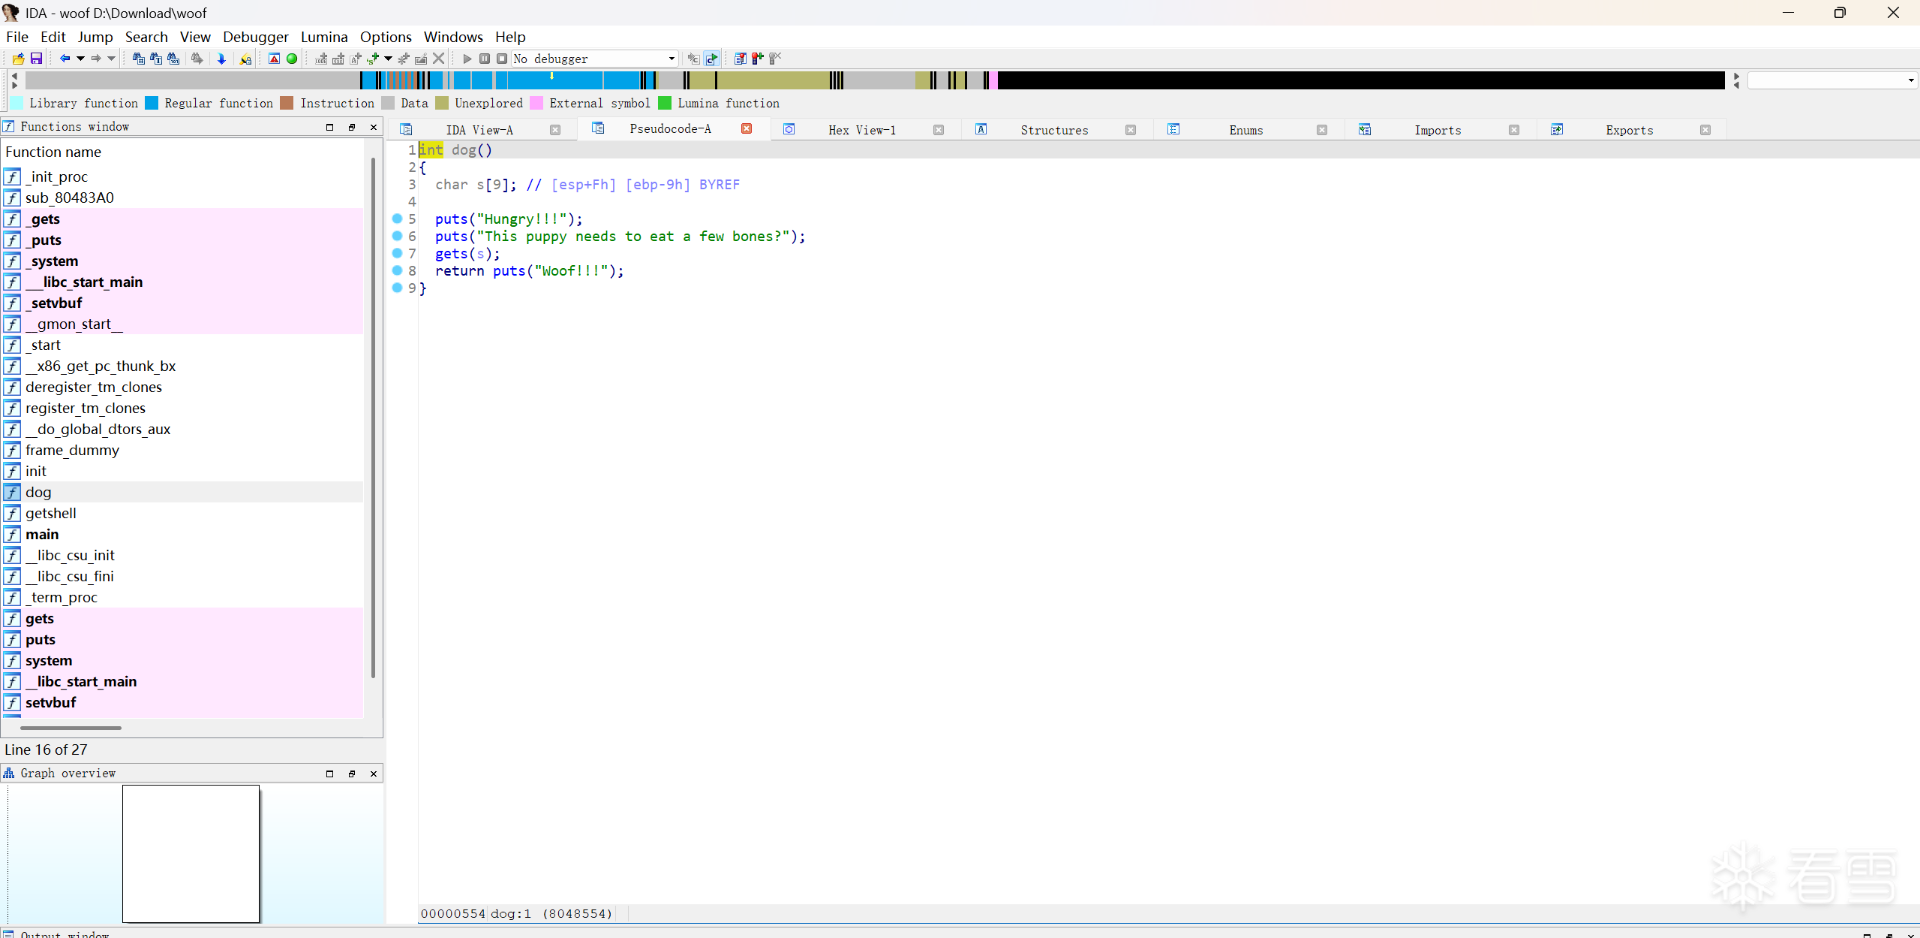
Task: Click the stop process button
Action: [x=502, y=59]
